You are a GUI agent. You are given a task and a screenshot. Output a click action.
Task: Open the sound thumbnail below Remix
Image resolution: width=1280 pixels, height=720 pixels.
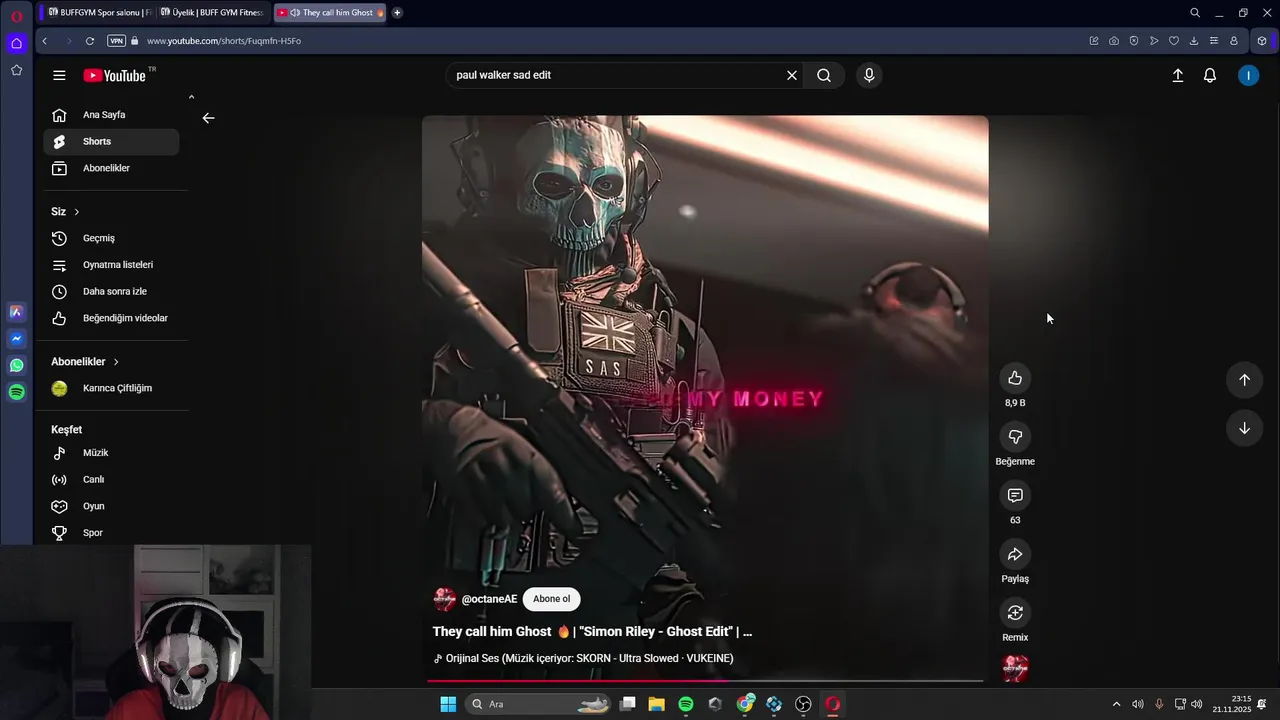pos(1015,668)
